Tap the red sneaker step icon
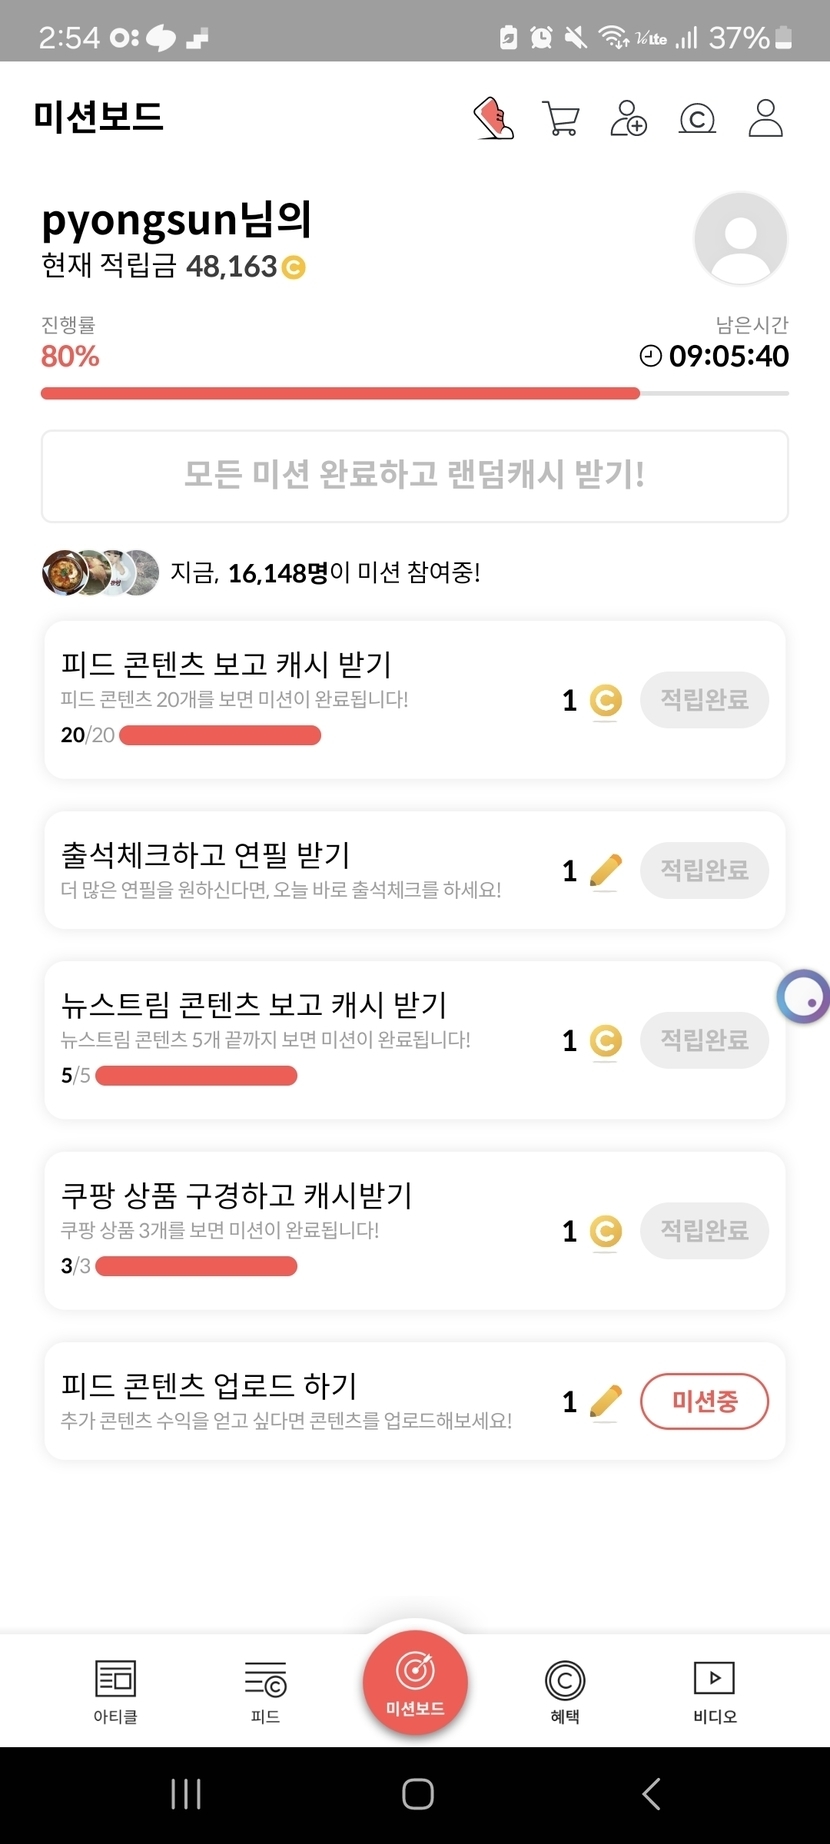This screenshot has height=1844, width=830. pos(493,118)
